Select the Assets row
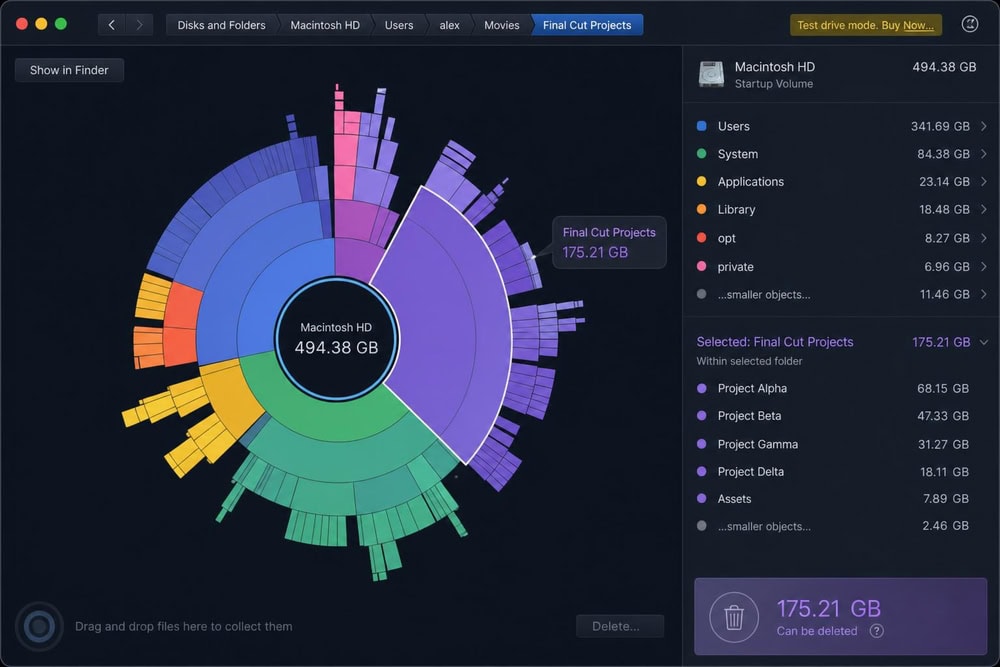This screenshot has height=667, width=1000. (x=842, y=499)
